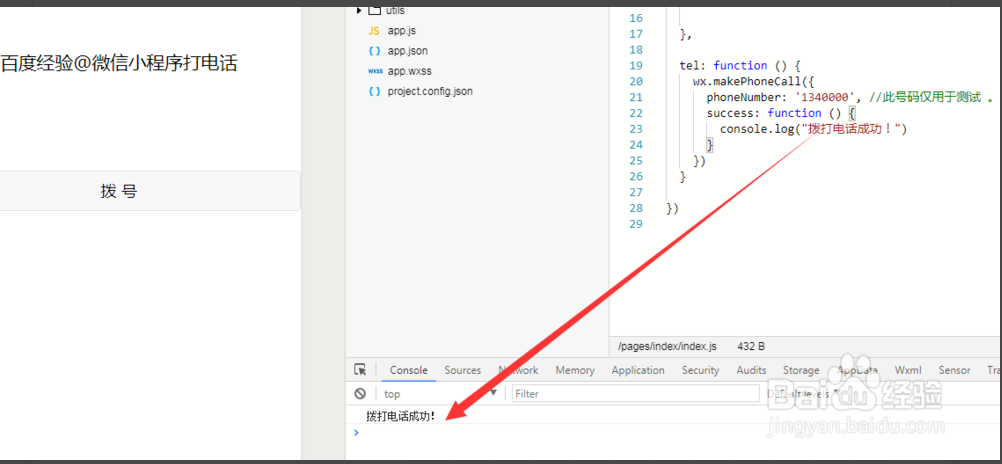Open the utils folder
The width and height of the screenshot is (1002, 464).
pos(395,10)
